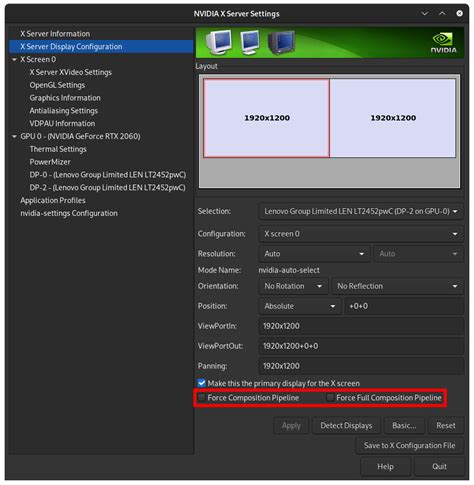The image size is (474, 485).
Task: Select OpenGL Settings in the sidebar
Action: 57,85
